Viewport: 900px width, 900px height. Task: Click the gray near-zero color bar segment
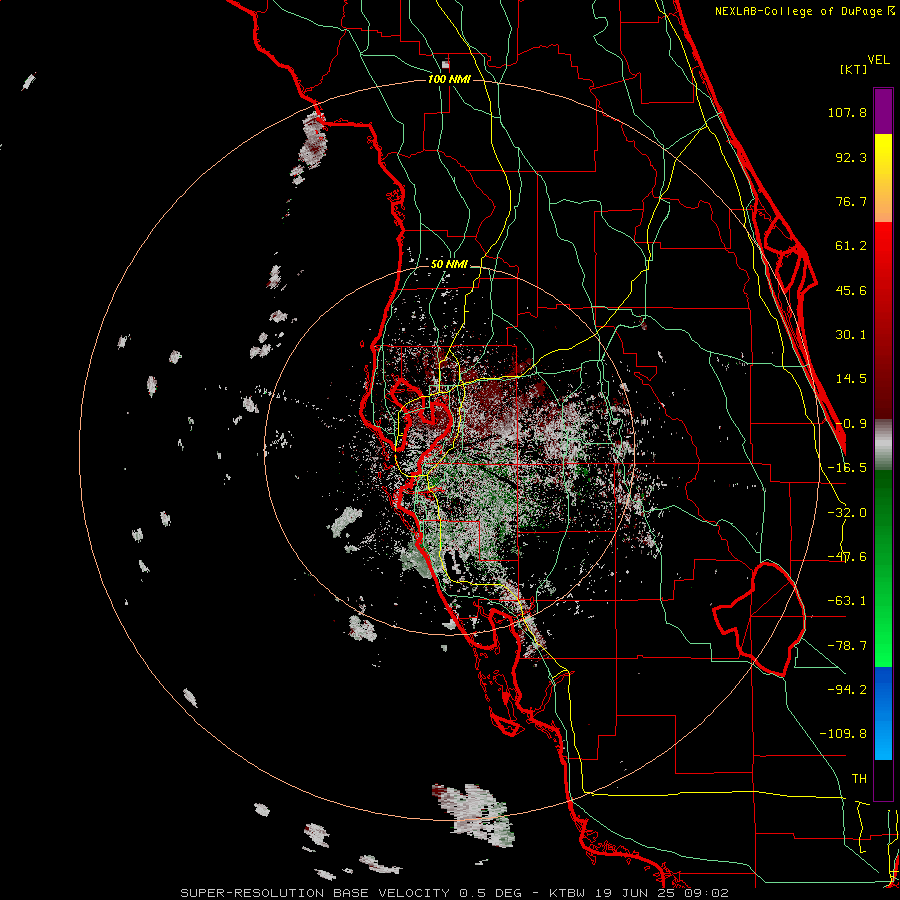[x=883, y=445]
